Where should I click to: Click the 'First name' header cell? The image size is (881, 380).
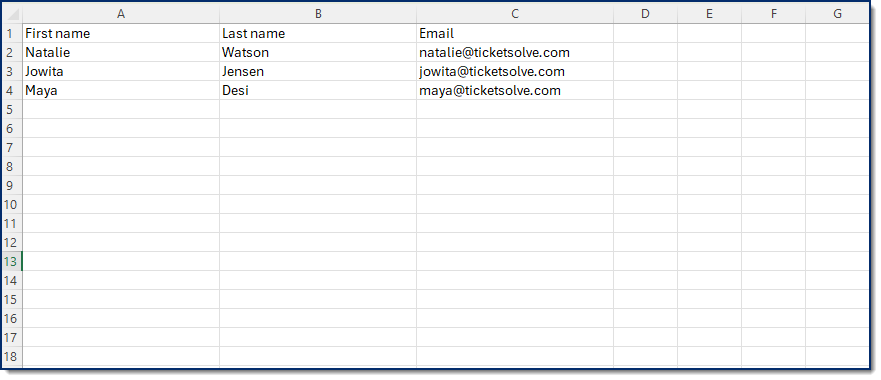coord(121,33)
